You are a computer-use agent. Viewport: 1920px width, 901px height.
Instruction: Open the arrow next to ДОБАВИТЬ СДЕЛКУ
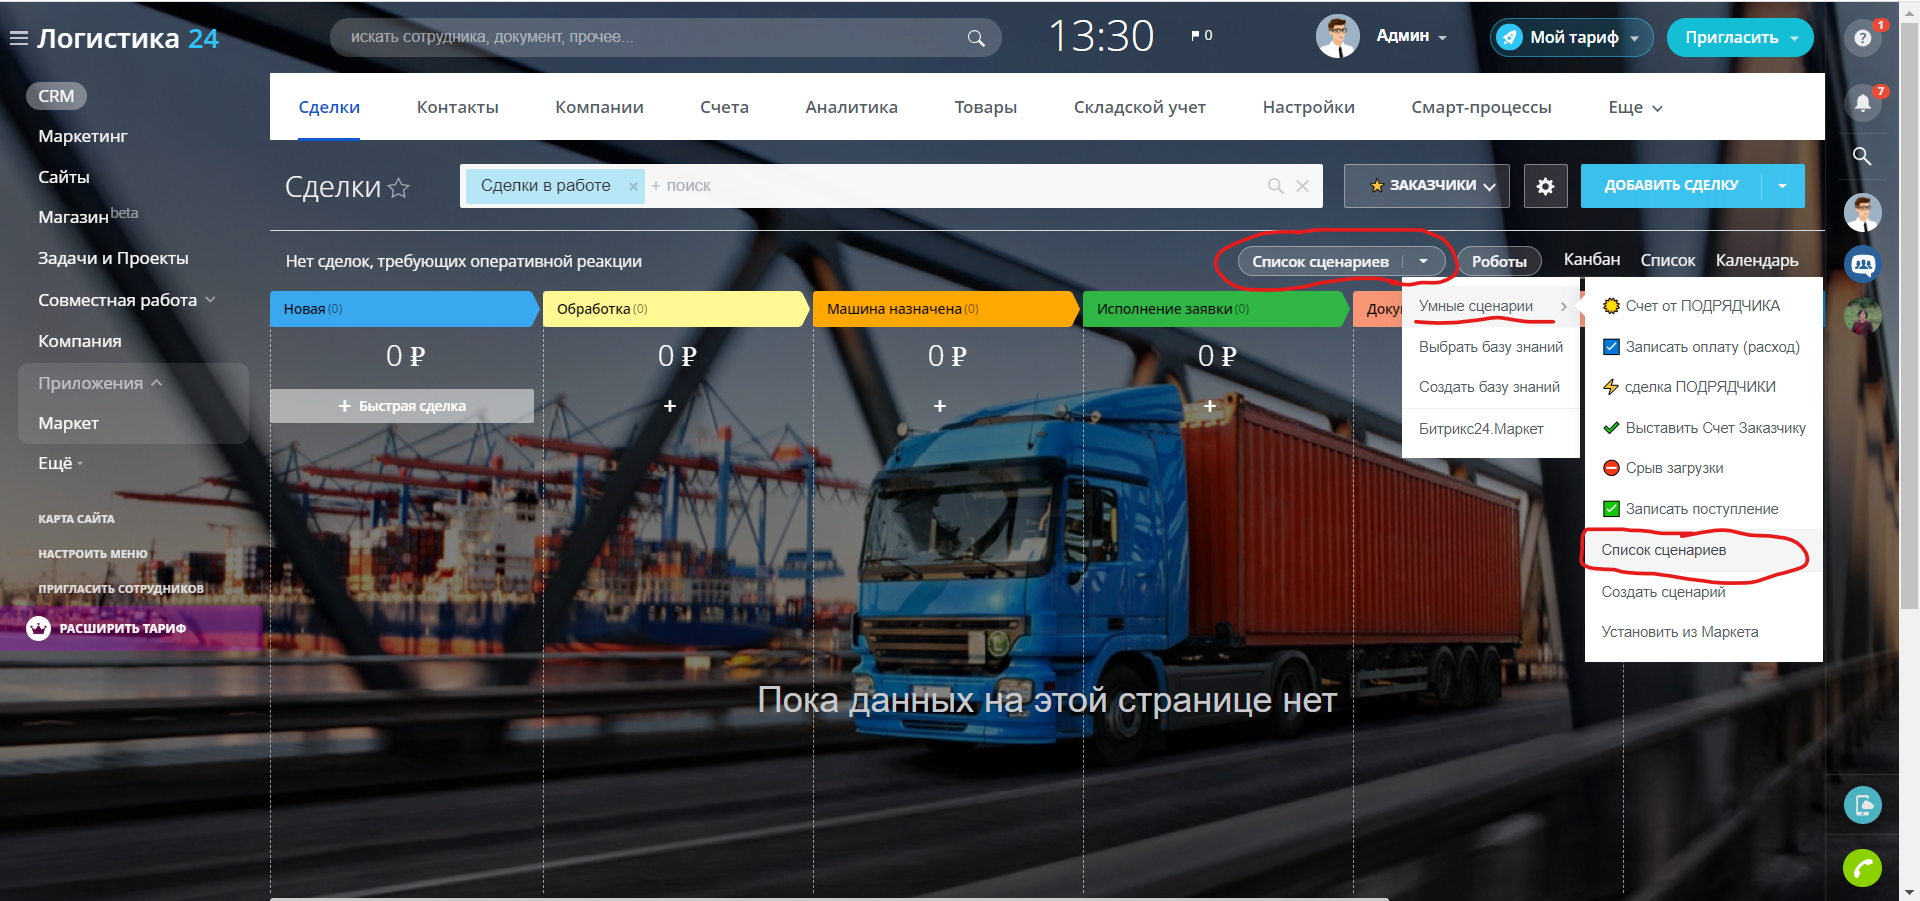1783,186
